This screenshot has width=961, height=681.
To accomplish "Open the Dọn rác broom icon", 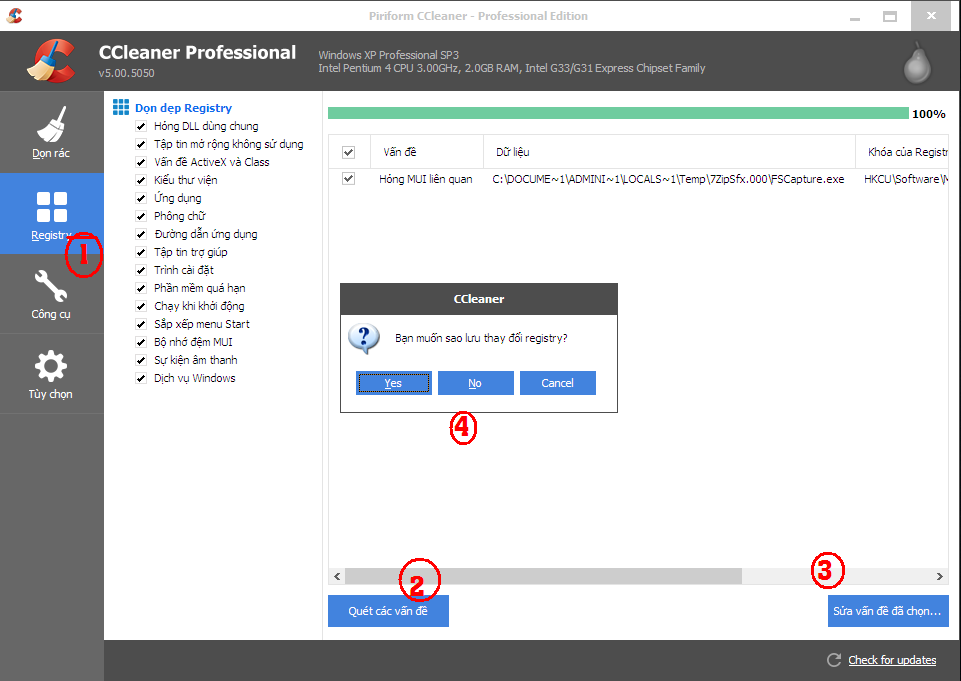I will point(51,127).
